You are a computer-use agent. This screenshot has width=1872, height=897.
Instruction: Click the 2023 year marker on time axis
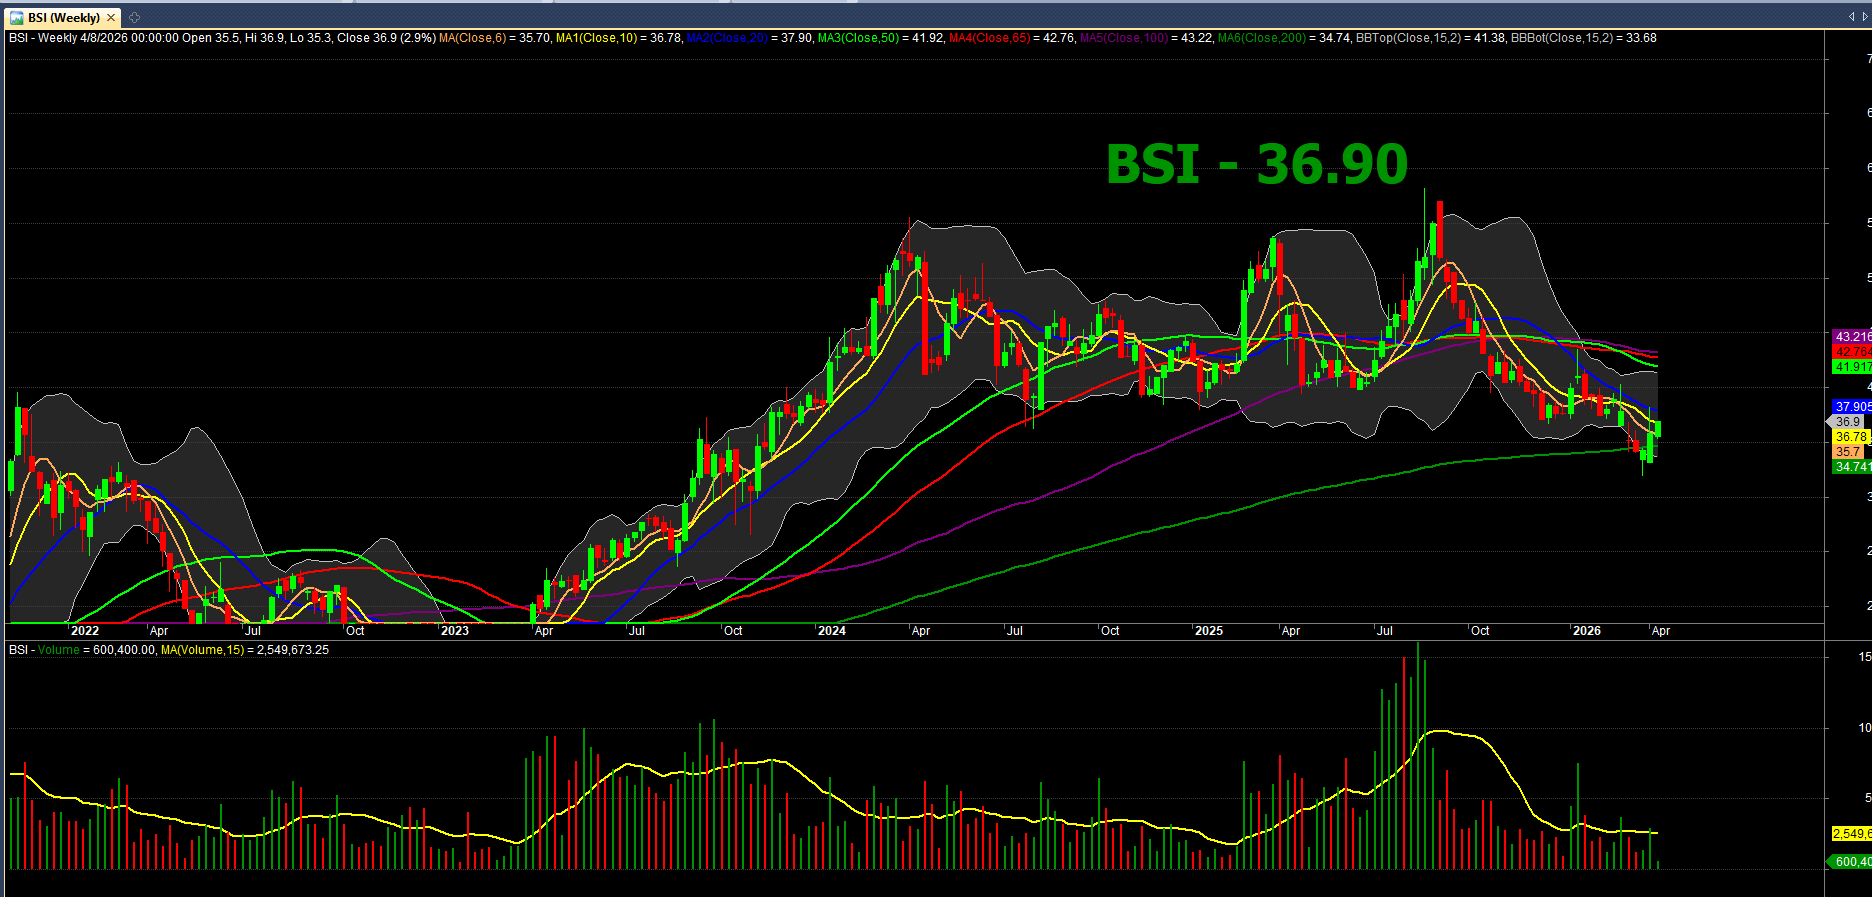(x=454, y=631)
